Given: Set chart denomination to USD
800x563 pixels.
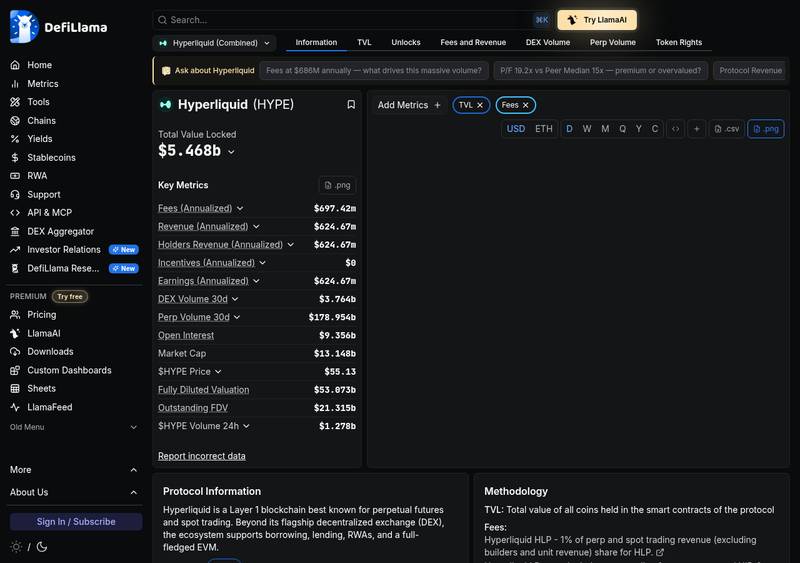Looking at the screenshot, I should (515, 129).
